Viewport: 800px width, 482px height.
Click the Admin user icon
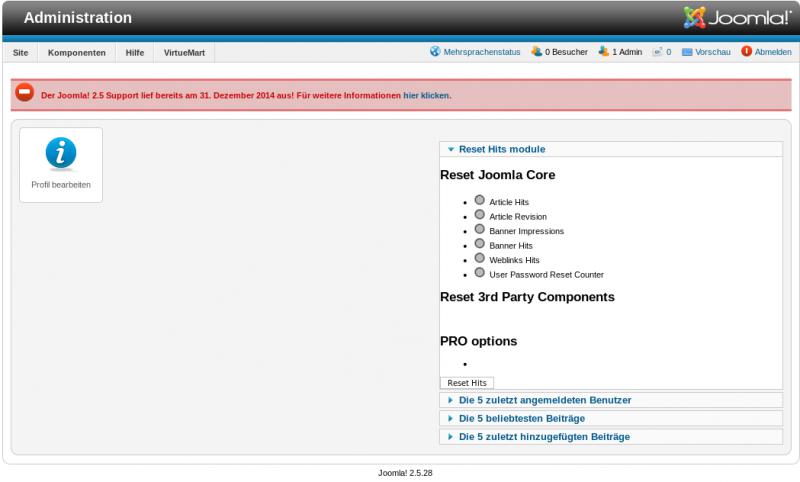(604, 52)
